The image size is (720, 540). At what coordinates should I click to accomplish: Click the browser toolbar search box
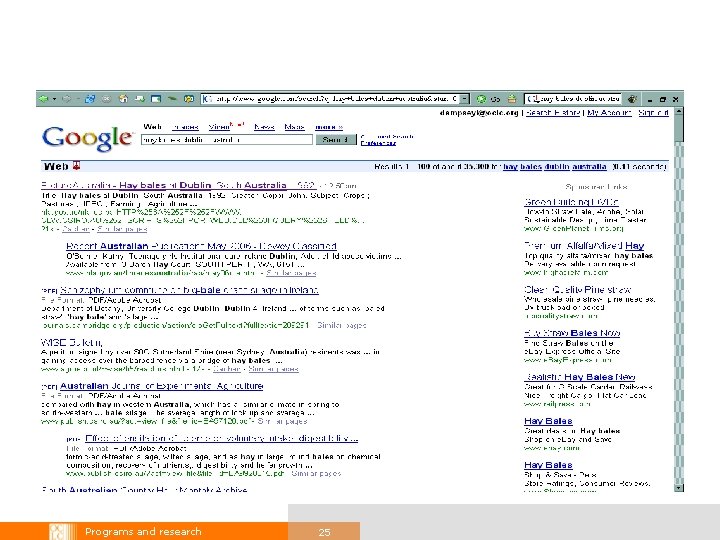pos(574,99)
